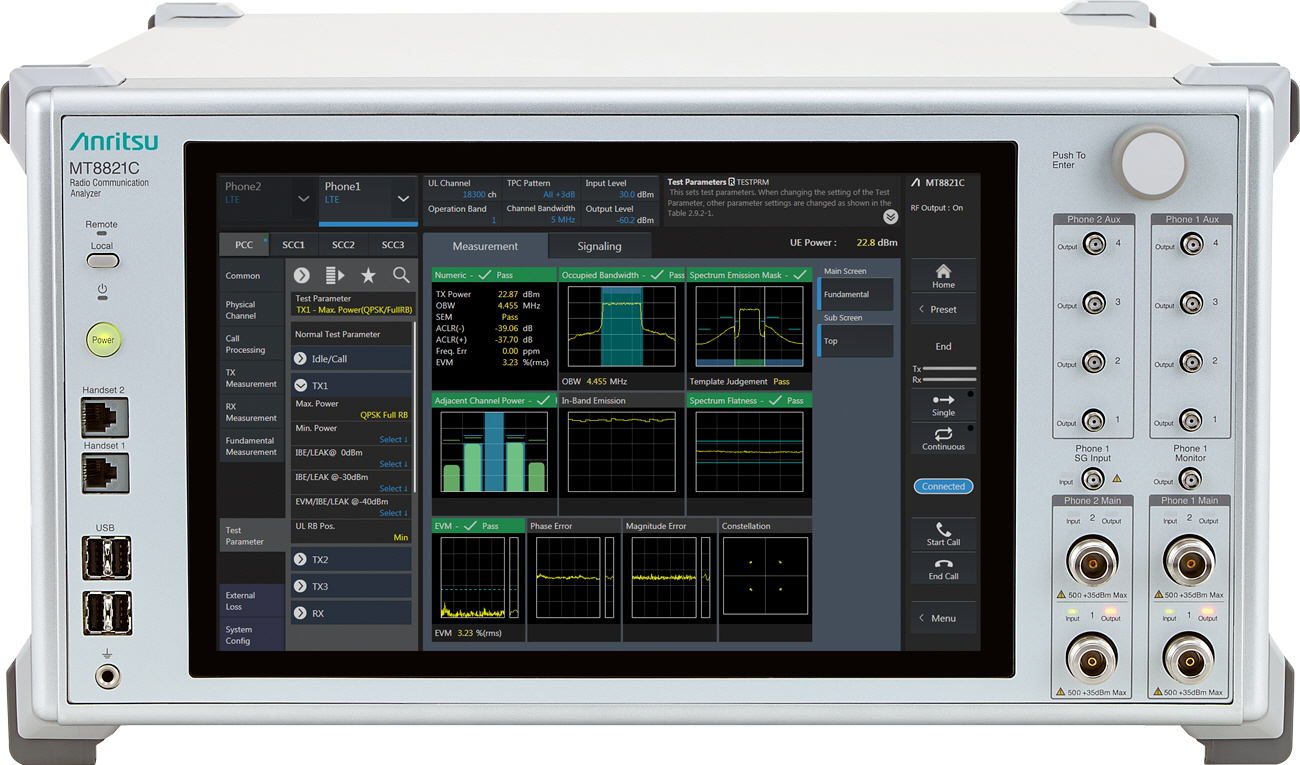Viewport: 1300px width, 765px height.
Task: Switch to the SCC2 carrier tab
Action: point(343,245)
